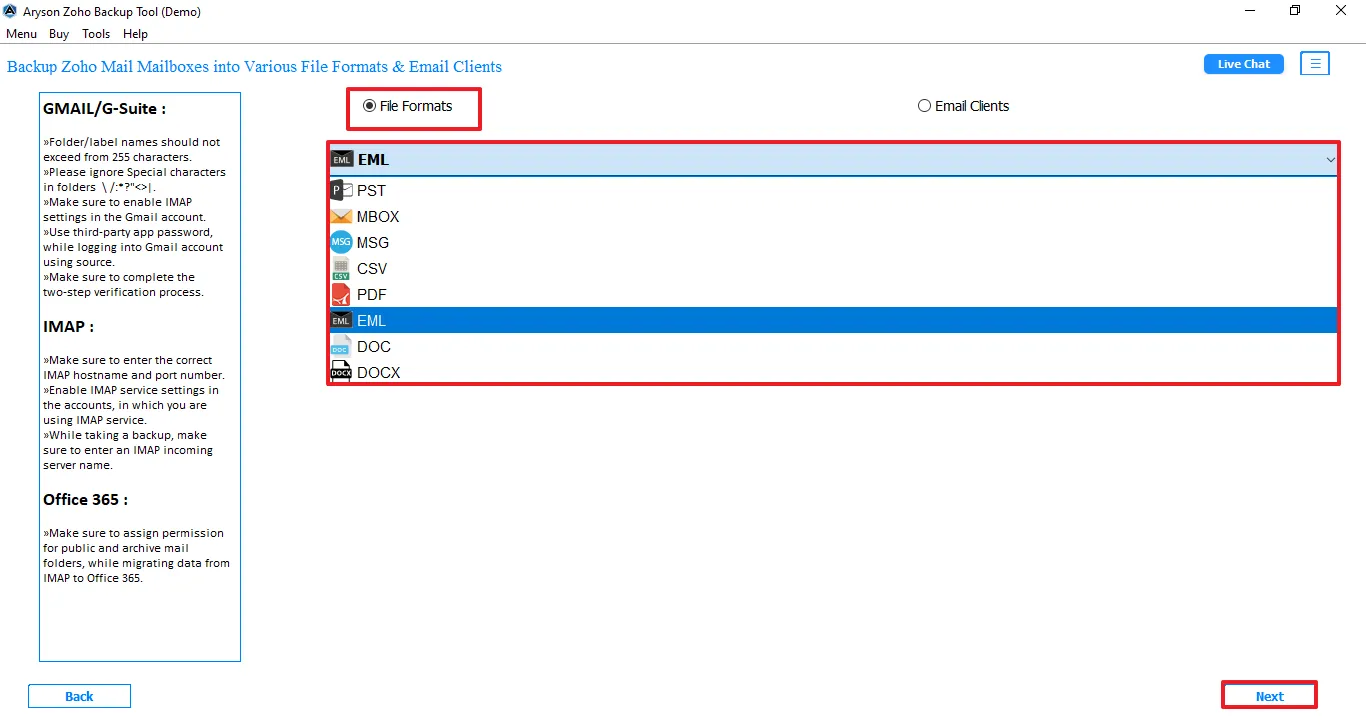Click the DOCX file icon
This screenshot has width=1366, height=728.
coord(341,372)
